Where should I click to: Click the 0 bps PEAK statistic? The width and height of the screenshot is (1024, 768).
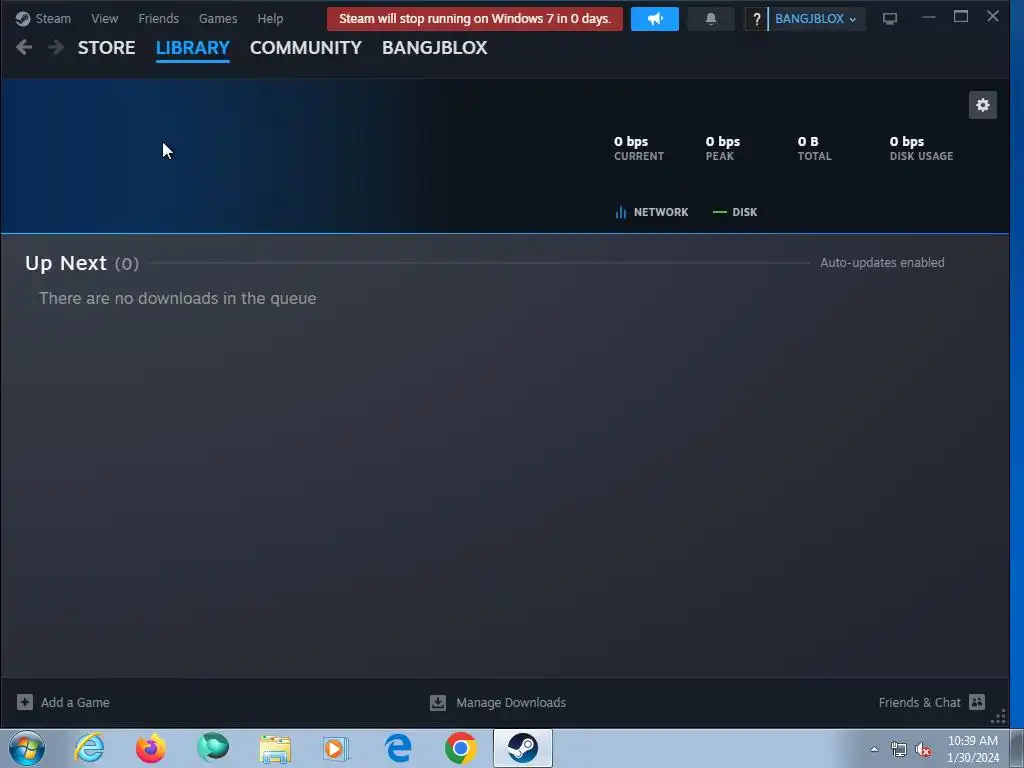(x=722, y=148)
